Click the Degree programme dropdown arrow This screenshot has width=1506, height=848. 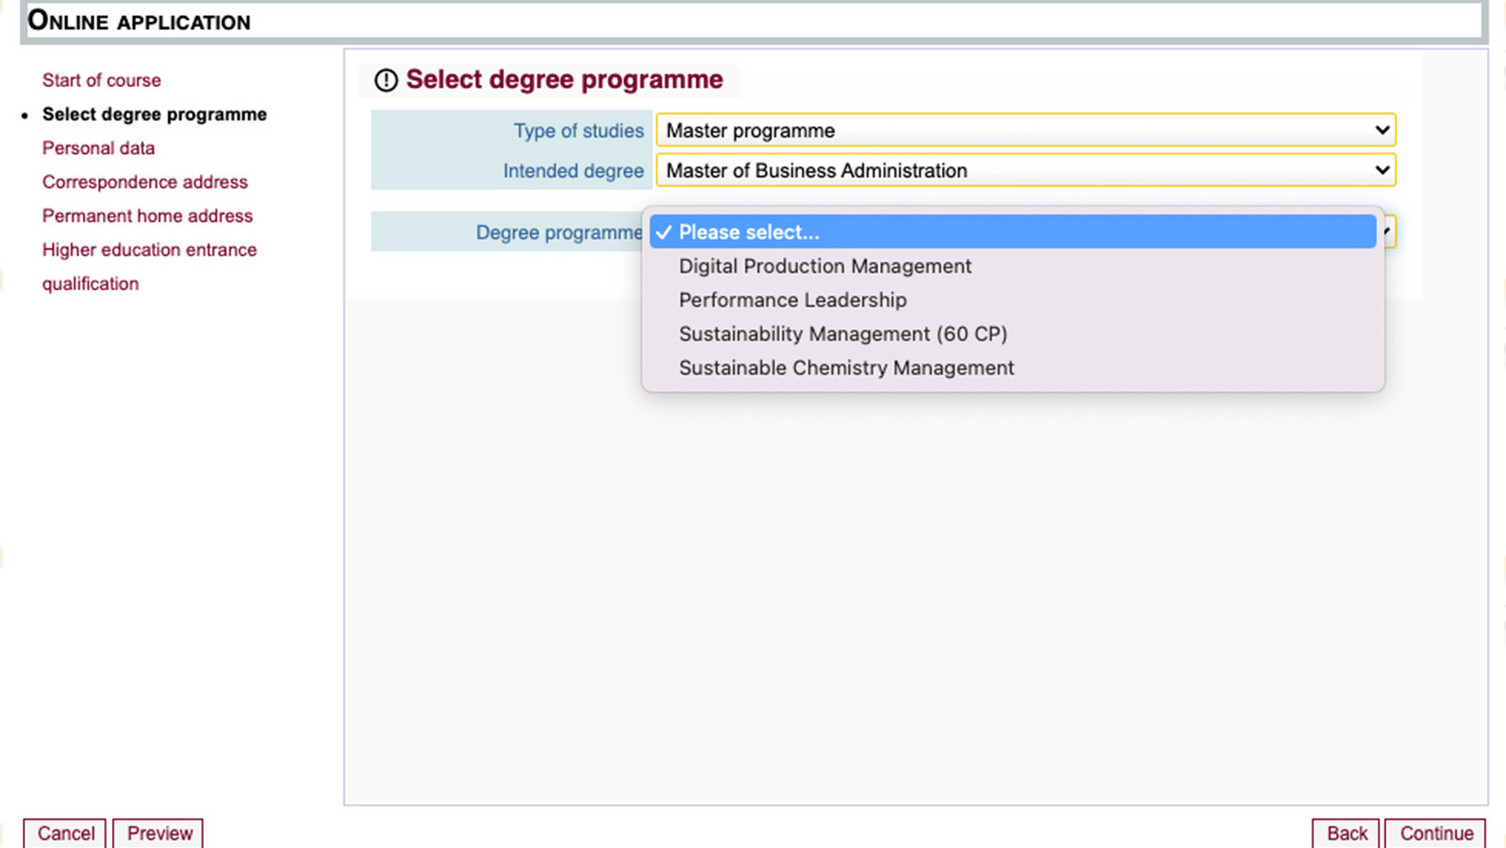(1388, 232)
